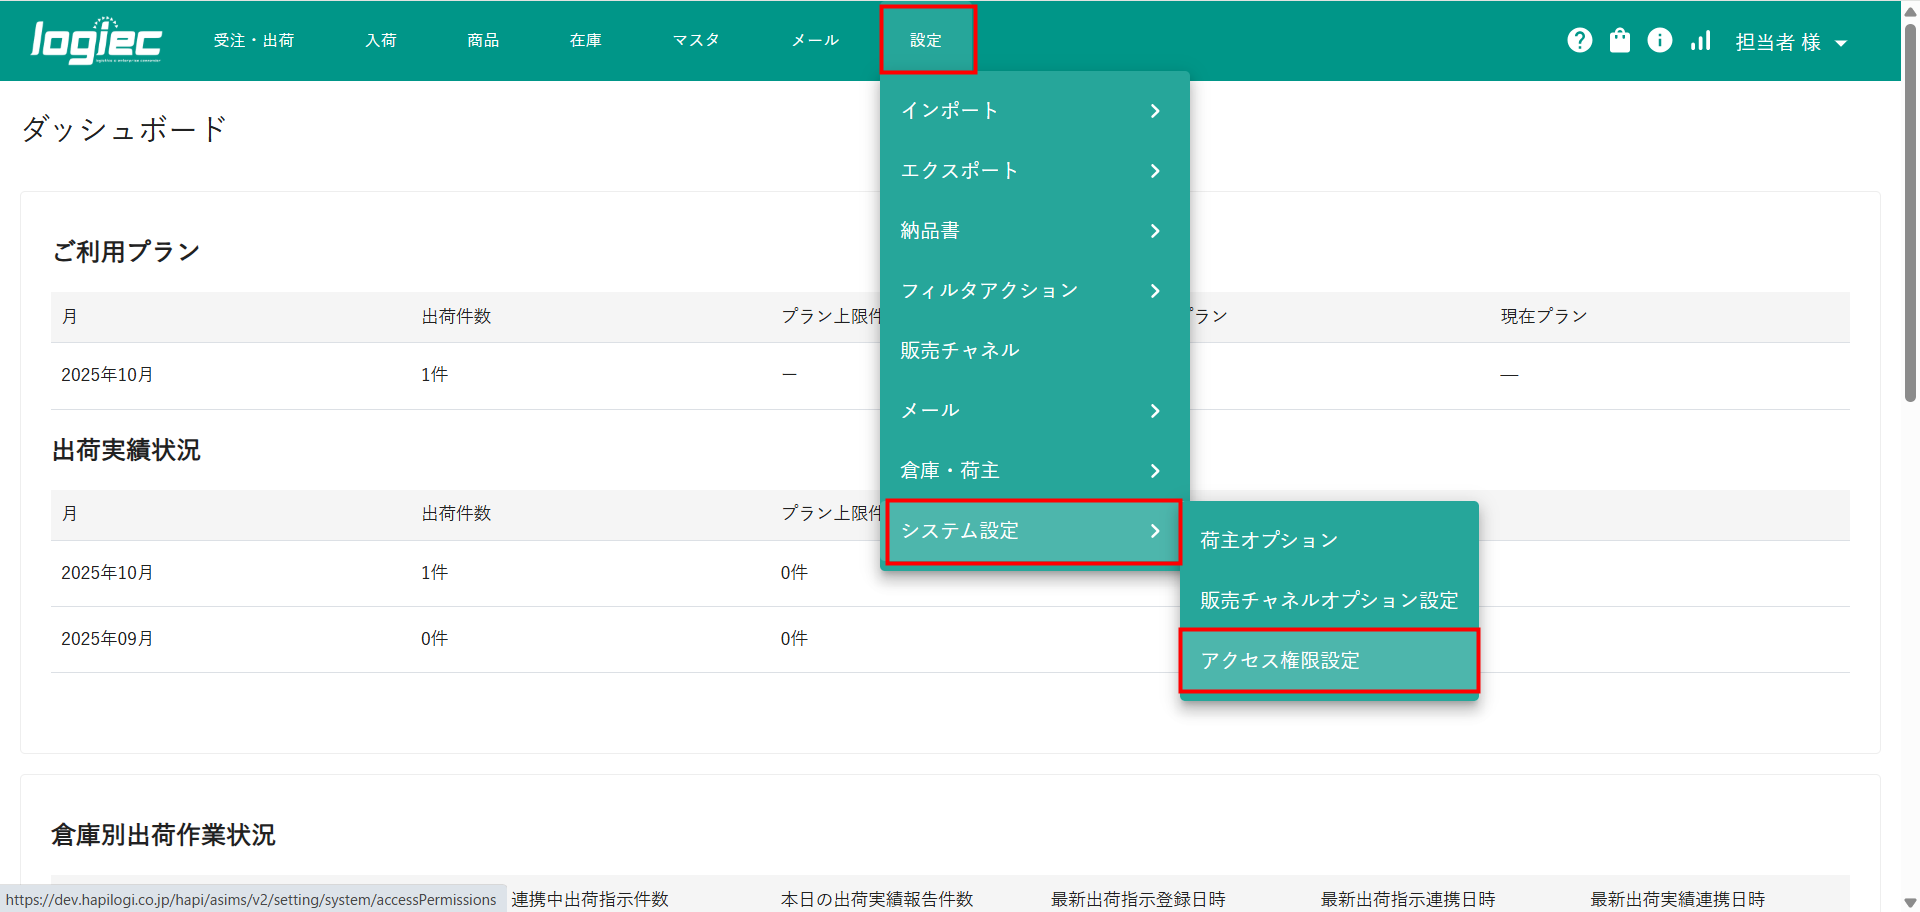Click the logiec logo
This screenshot has height=912, width=1920.
(96, 41)
